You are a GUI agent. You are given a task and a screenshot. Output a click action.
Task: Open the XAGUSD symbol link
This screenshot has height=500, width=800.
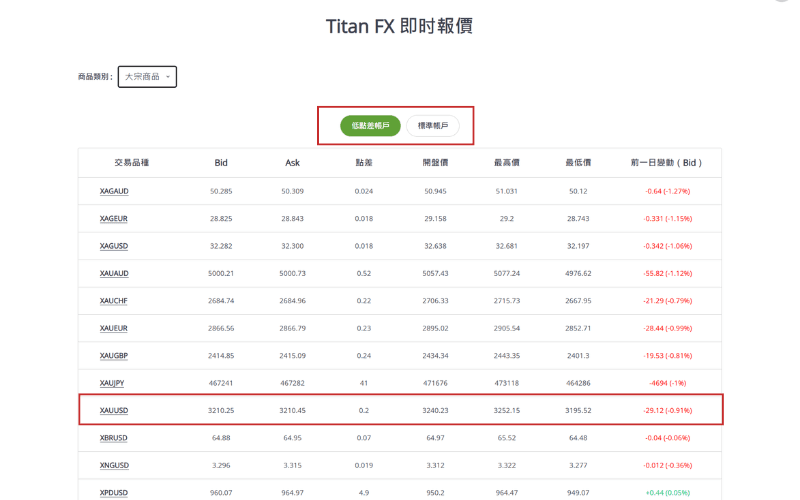click(114, 246)
